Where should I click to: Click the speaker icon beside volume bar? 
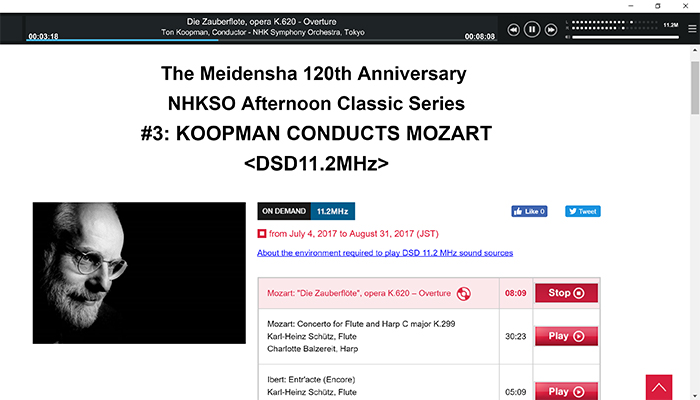click(x=568, y=37)
